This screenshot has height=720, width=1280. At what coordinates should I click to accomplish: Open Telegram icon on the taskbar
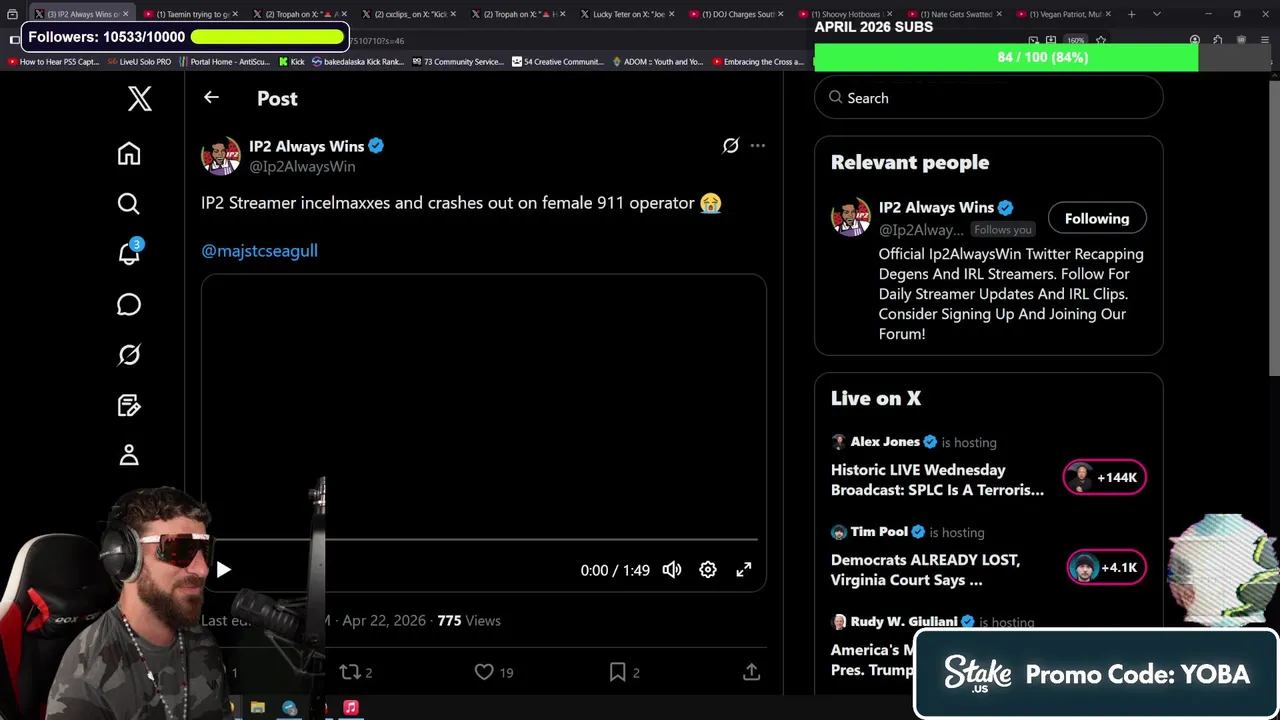(289, 708)
